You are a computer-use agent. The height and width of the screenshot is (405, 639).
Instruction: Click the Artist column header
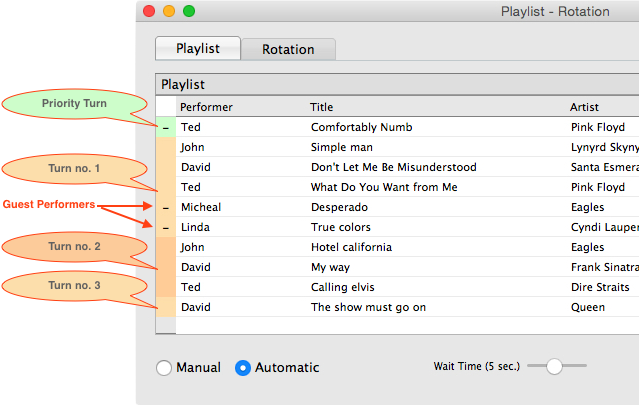[584, 107]
